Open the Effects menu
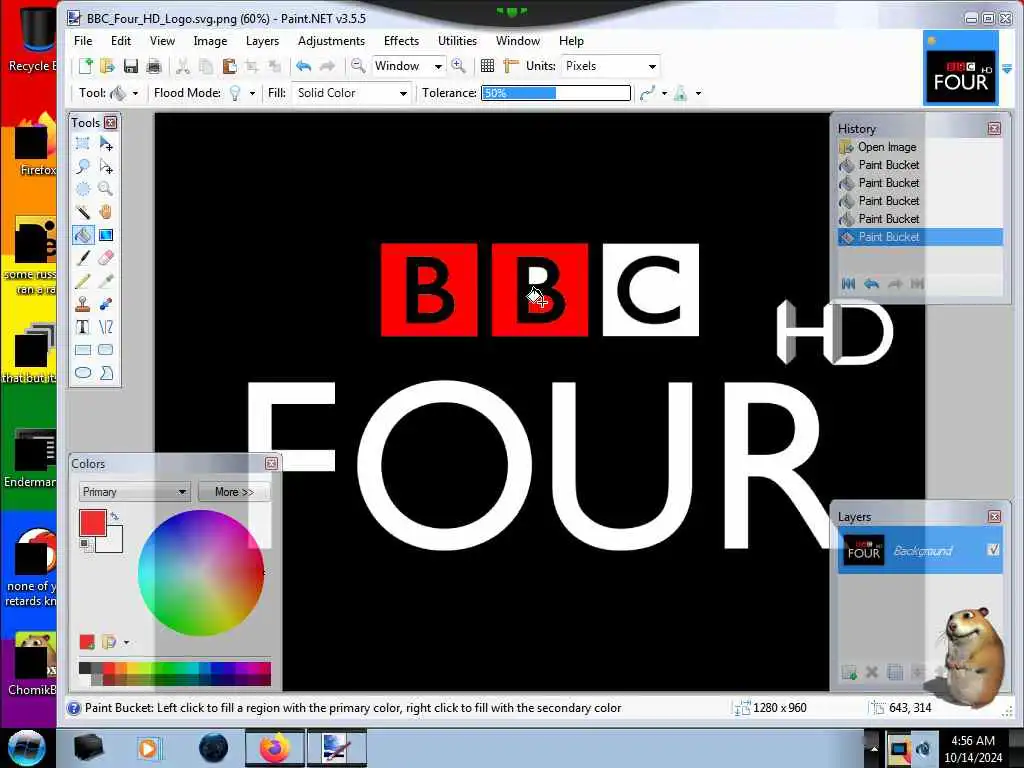Image resolution: width=1024 pixels, height=768 pixels. pos(401,40)
